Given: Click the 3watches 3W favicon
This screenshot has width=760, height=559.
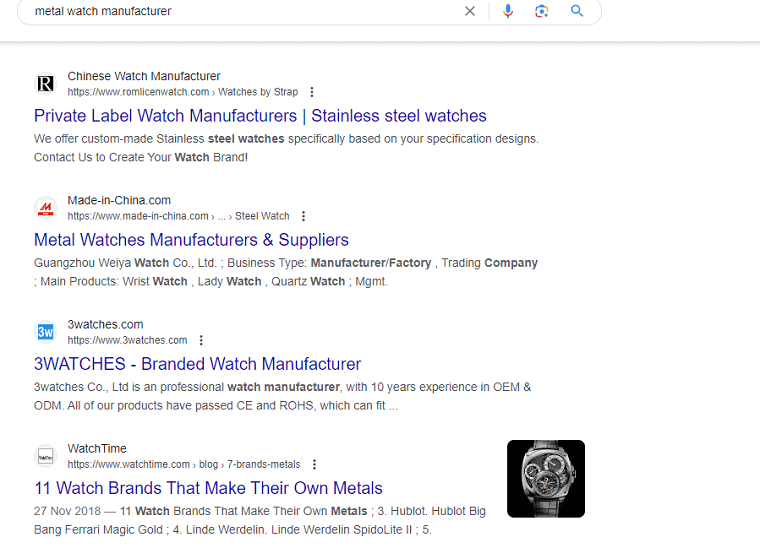Looking at the screenshot, I should (46, 332).
